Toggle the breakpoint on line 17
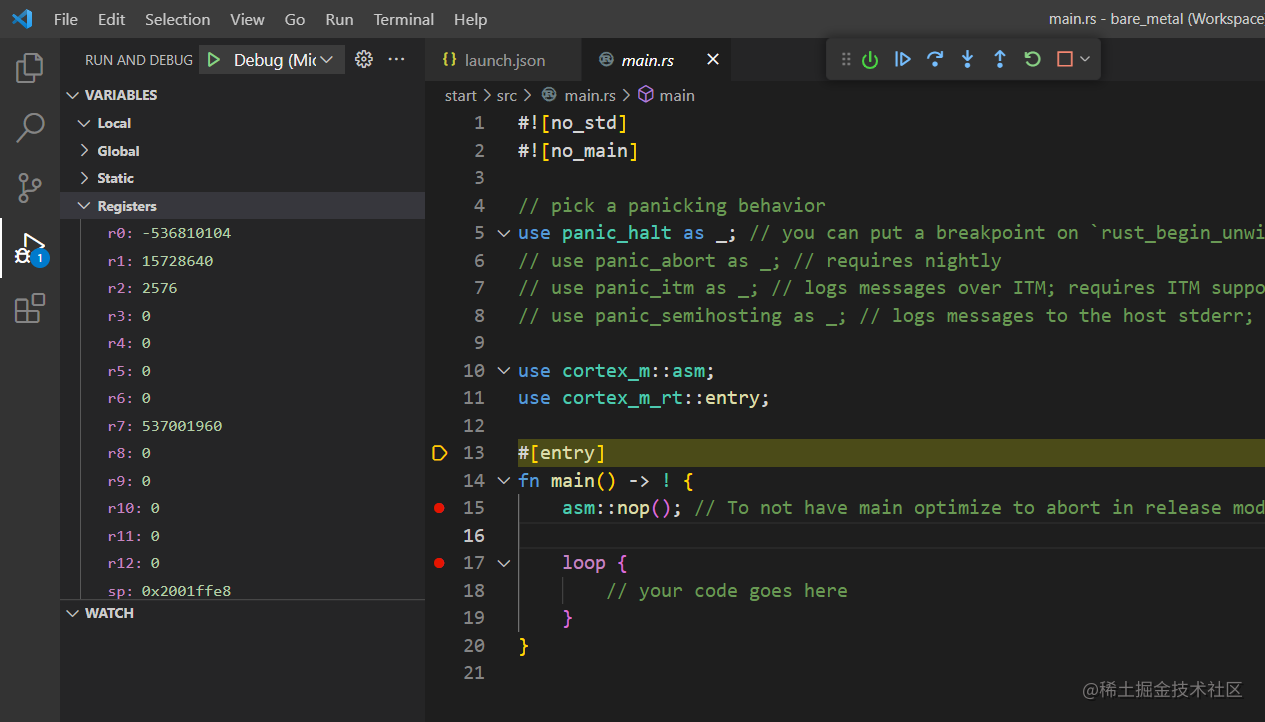The image size is (1265, 722). (438, 562)
